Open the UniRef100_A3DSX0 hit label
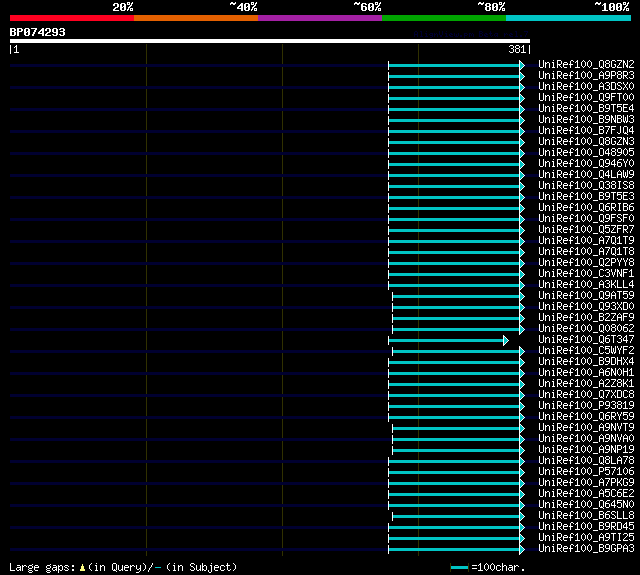 click(x=586, y=87)
